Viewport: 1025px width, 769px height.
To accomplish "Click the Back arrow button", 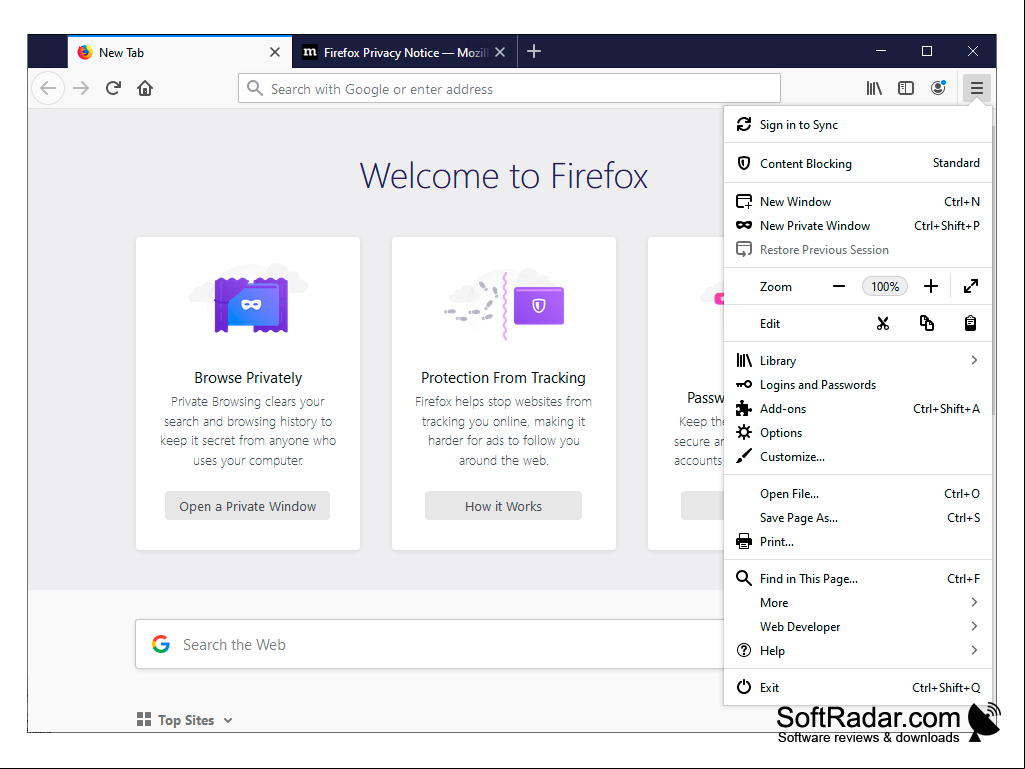I will [x=48, y=88].
